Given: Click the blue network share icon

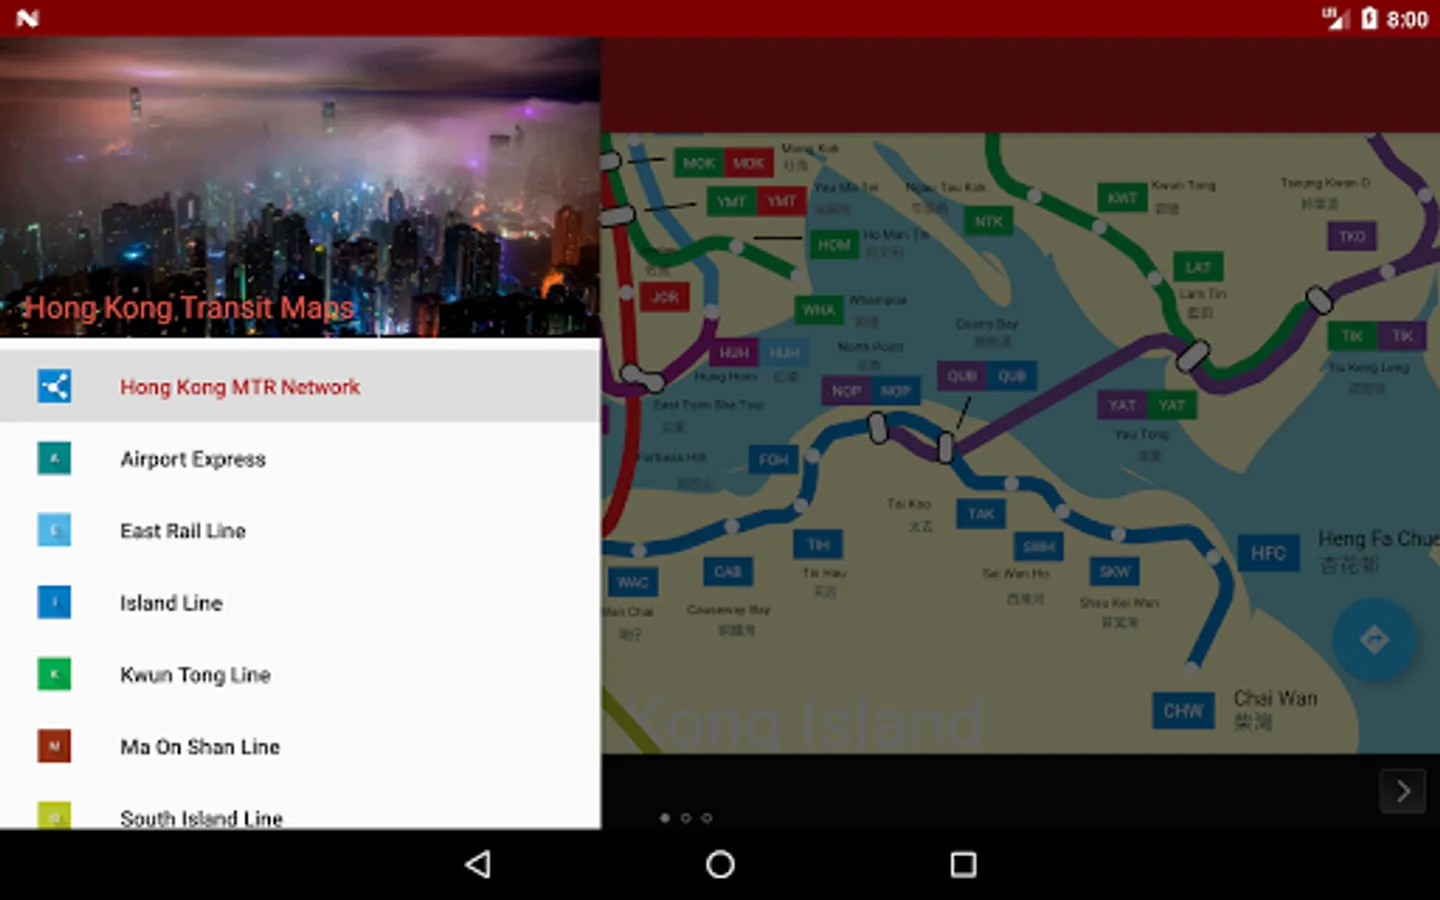Looking at the screenshot, I should click(54, 386).
